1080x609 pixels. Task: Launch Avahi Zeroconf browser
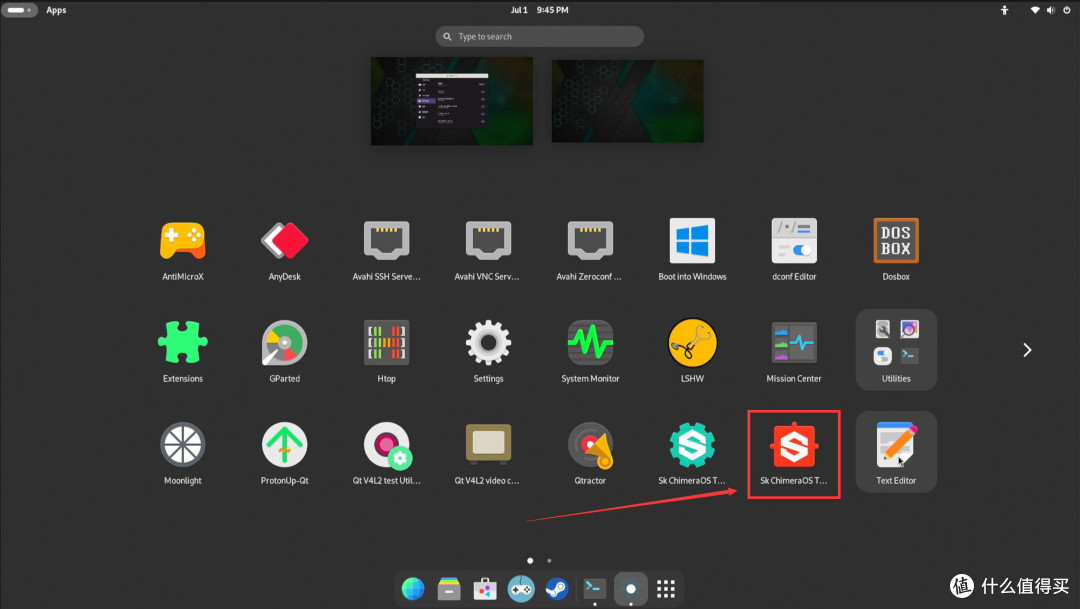(x=590, y=242)
